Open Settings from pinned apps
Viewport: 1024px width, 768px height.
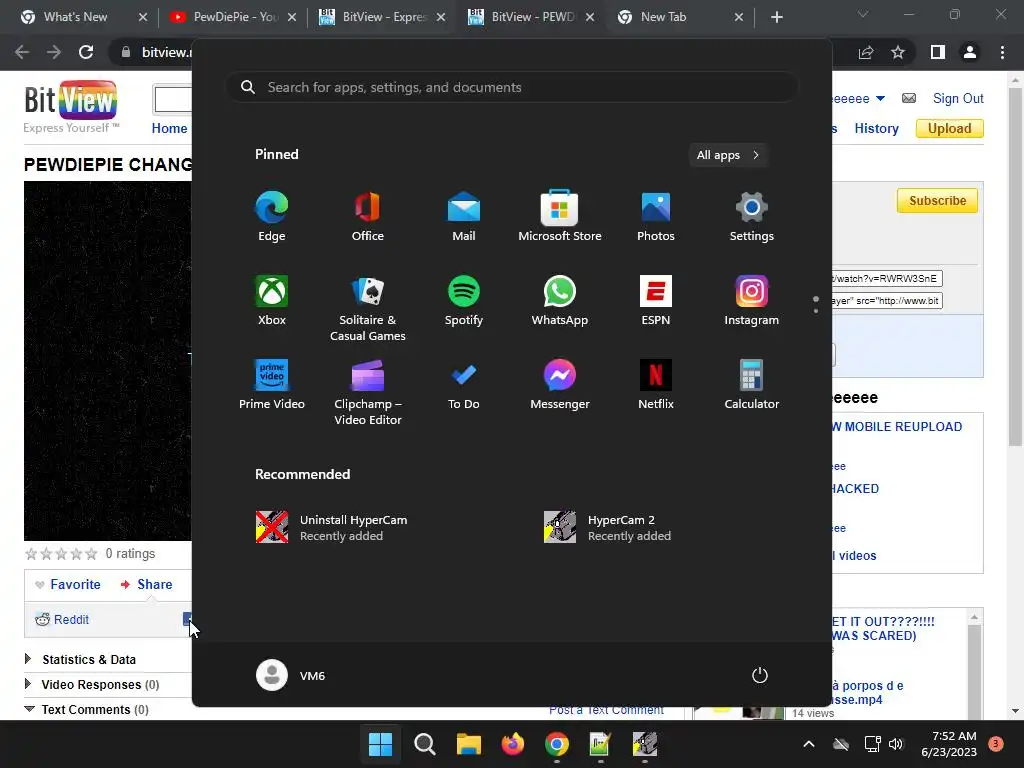tap(752, 216)
